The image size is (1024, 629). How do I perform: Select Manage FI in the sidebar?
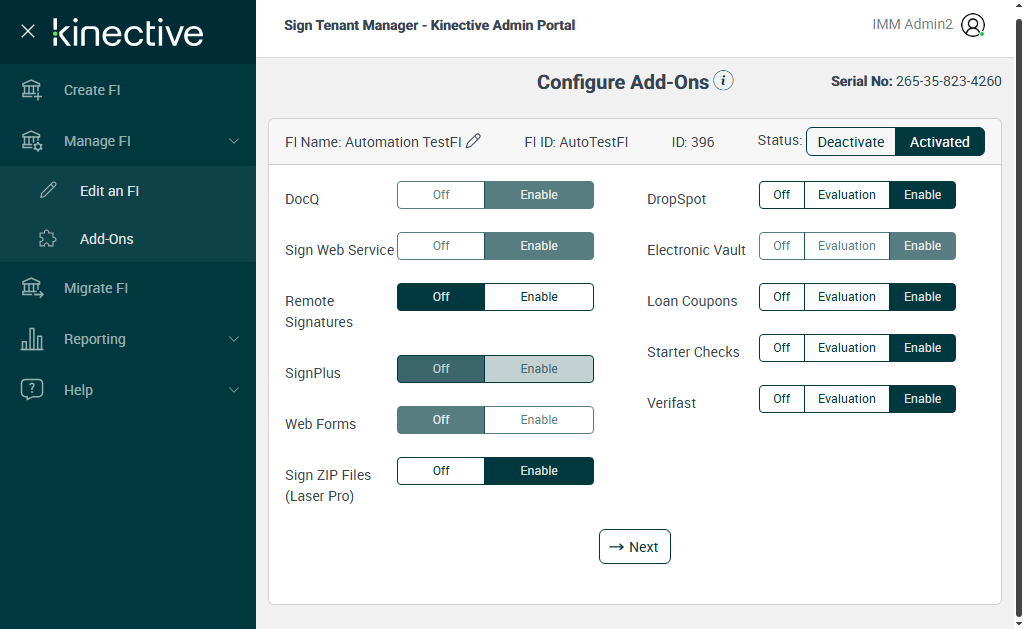coord(128,141)
